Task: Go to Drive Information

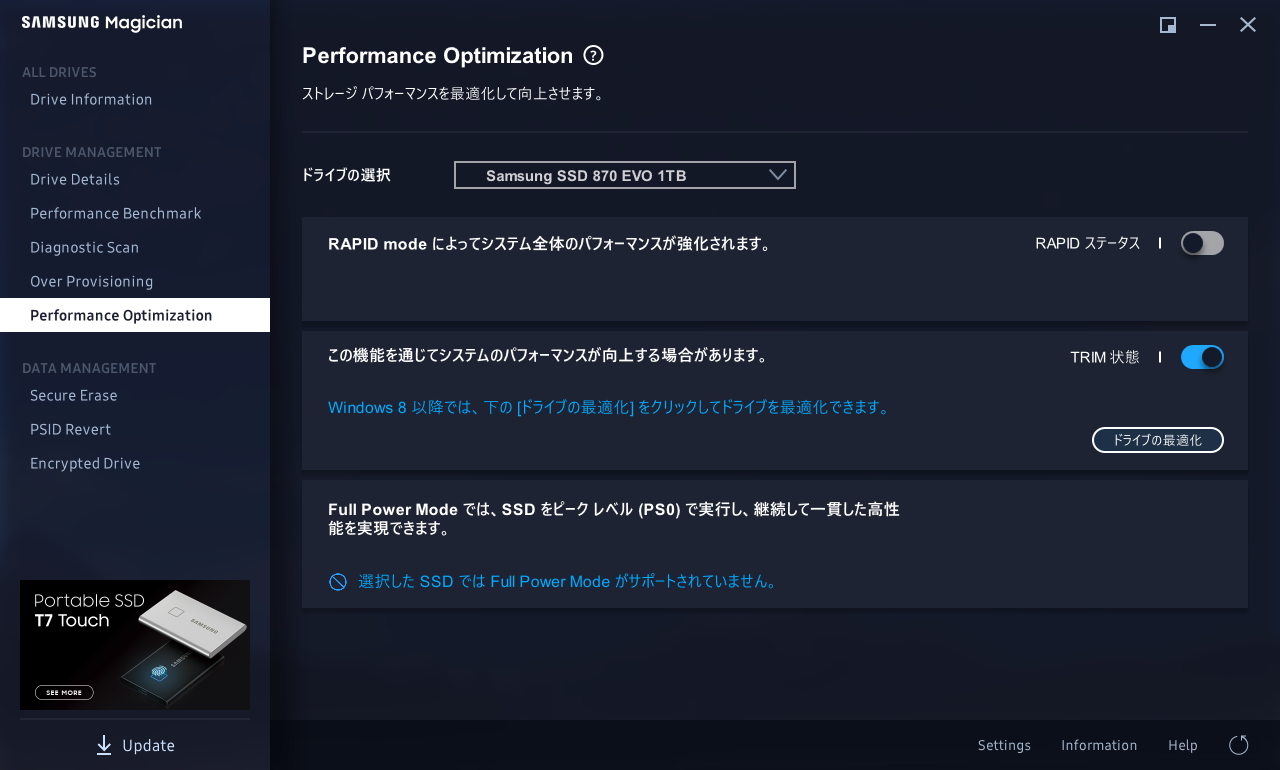Action: (91, 99)
